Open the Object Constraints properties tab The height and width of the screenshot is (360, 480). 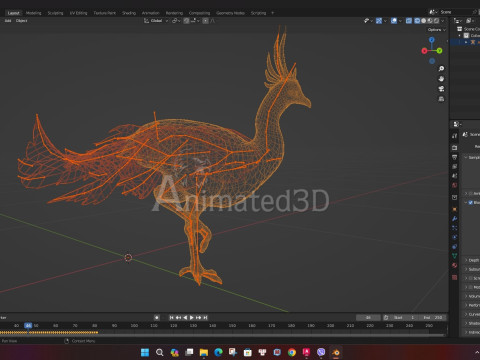pyautogui.click(x=454, y=247)
